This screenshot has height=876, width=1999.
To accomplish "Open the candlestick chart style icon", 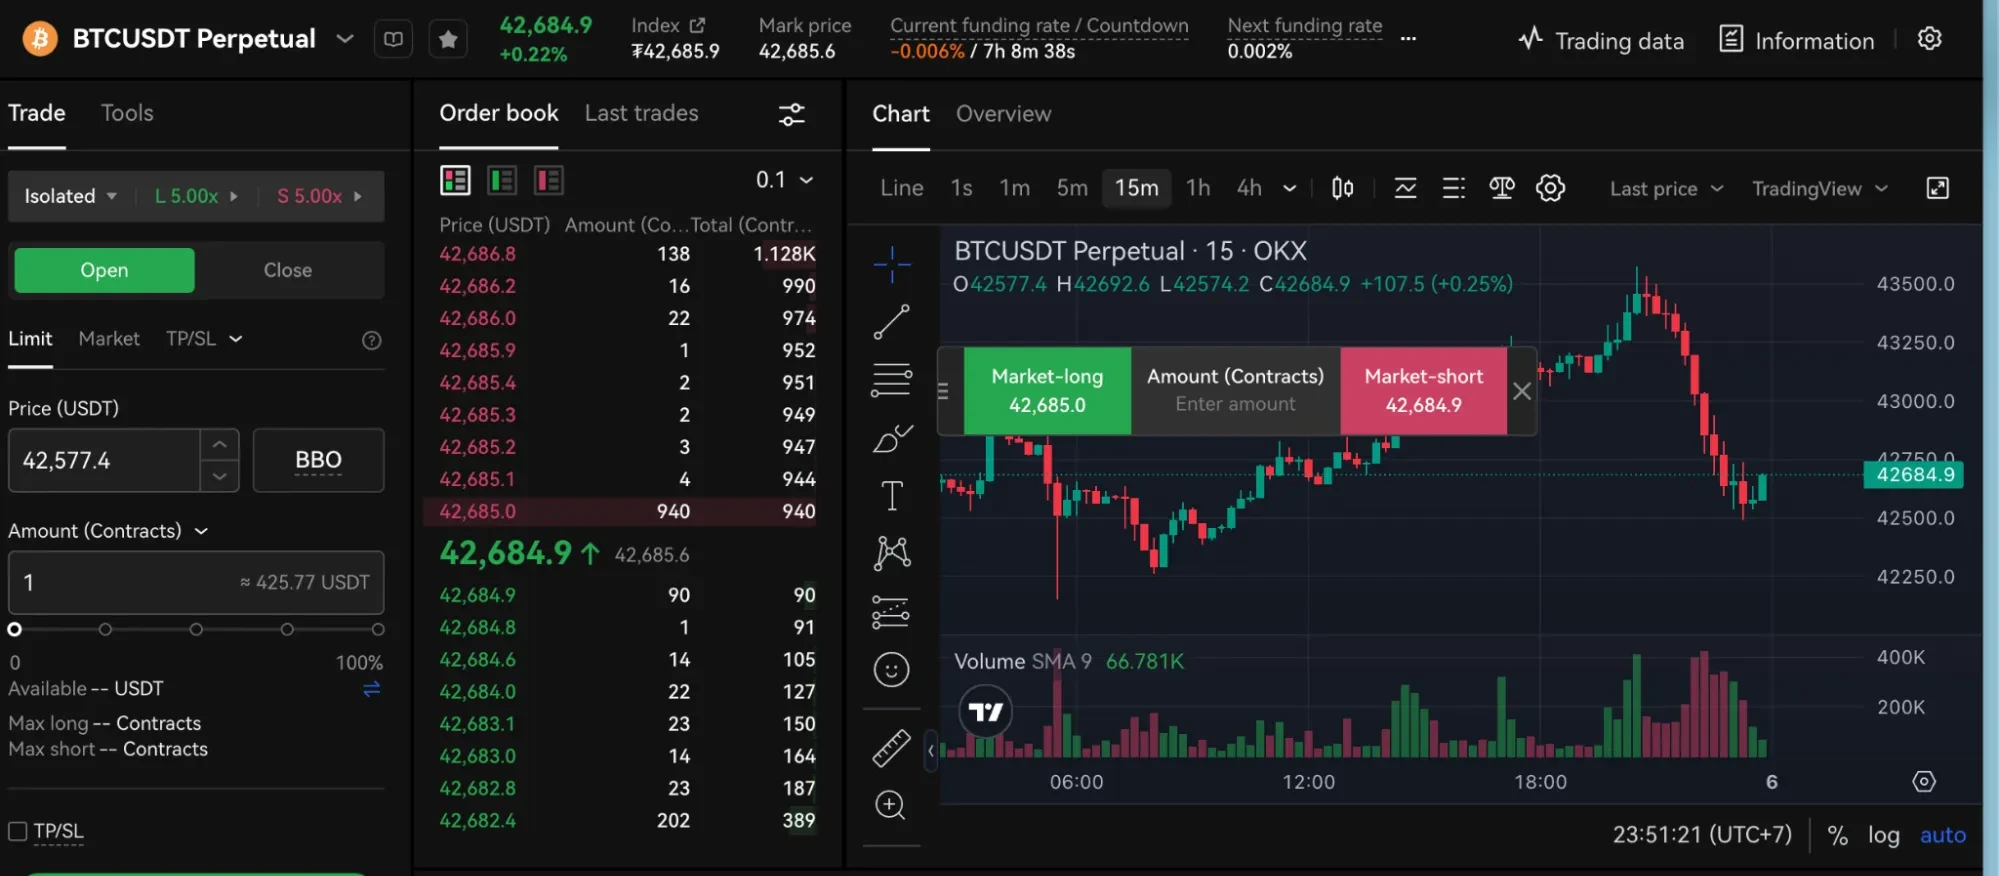I will tap(1343, 188).
